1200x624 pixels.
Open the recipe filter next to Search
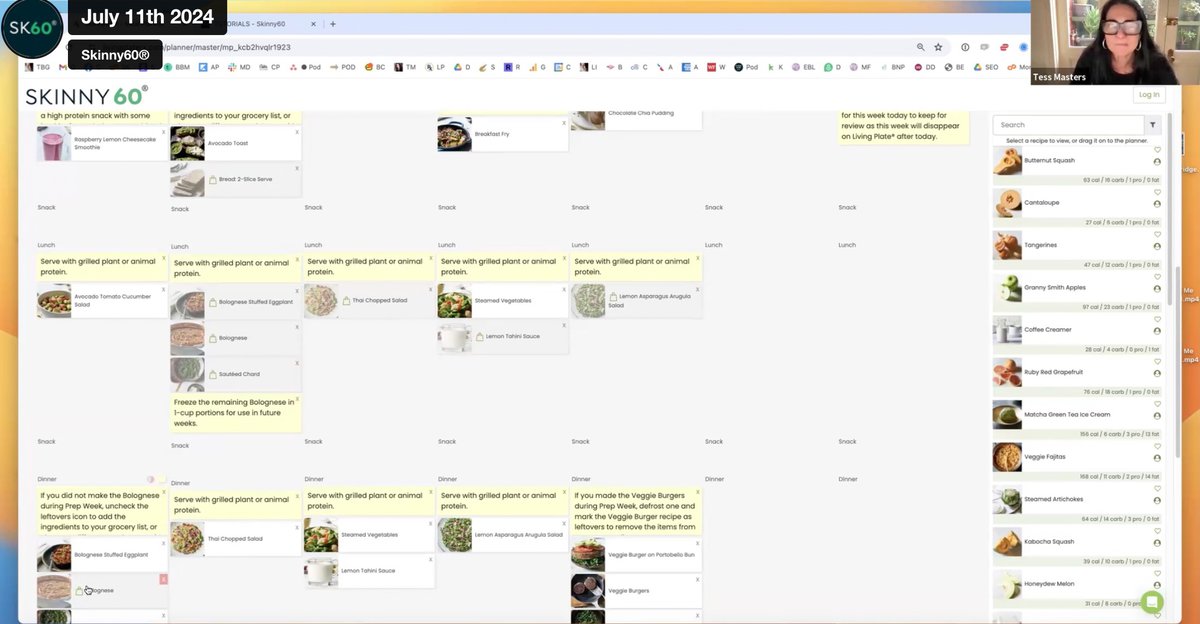pos(1153,125)
